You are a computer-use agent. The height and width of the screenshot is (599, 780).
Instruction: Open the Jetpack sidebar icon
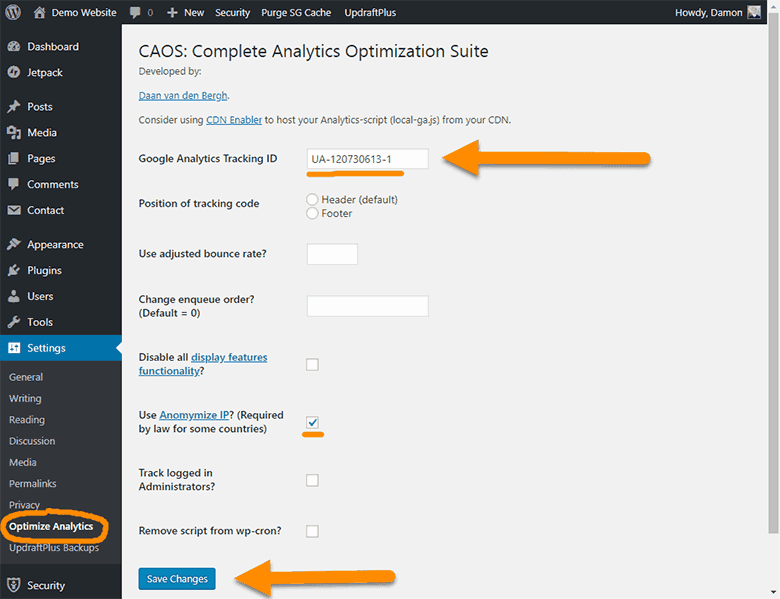[x=14, y=72]
